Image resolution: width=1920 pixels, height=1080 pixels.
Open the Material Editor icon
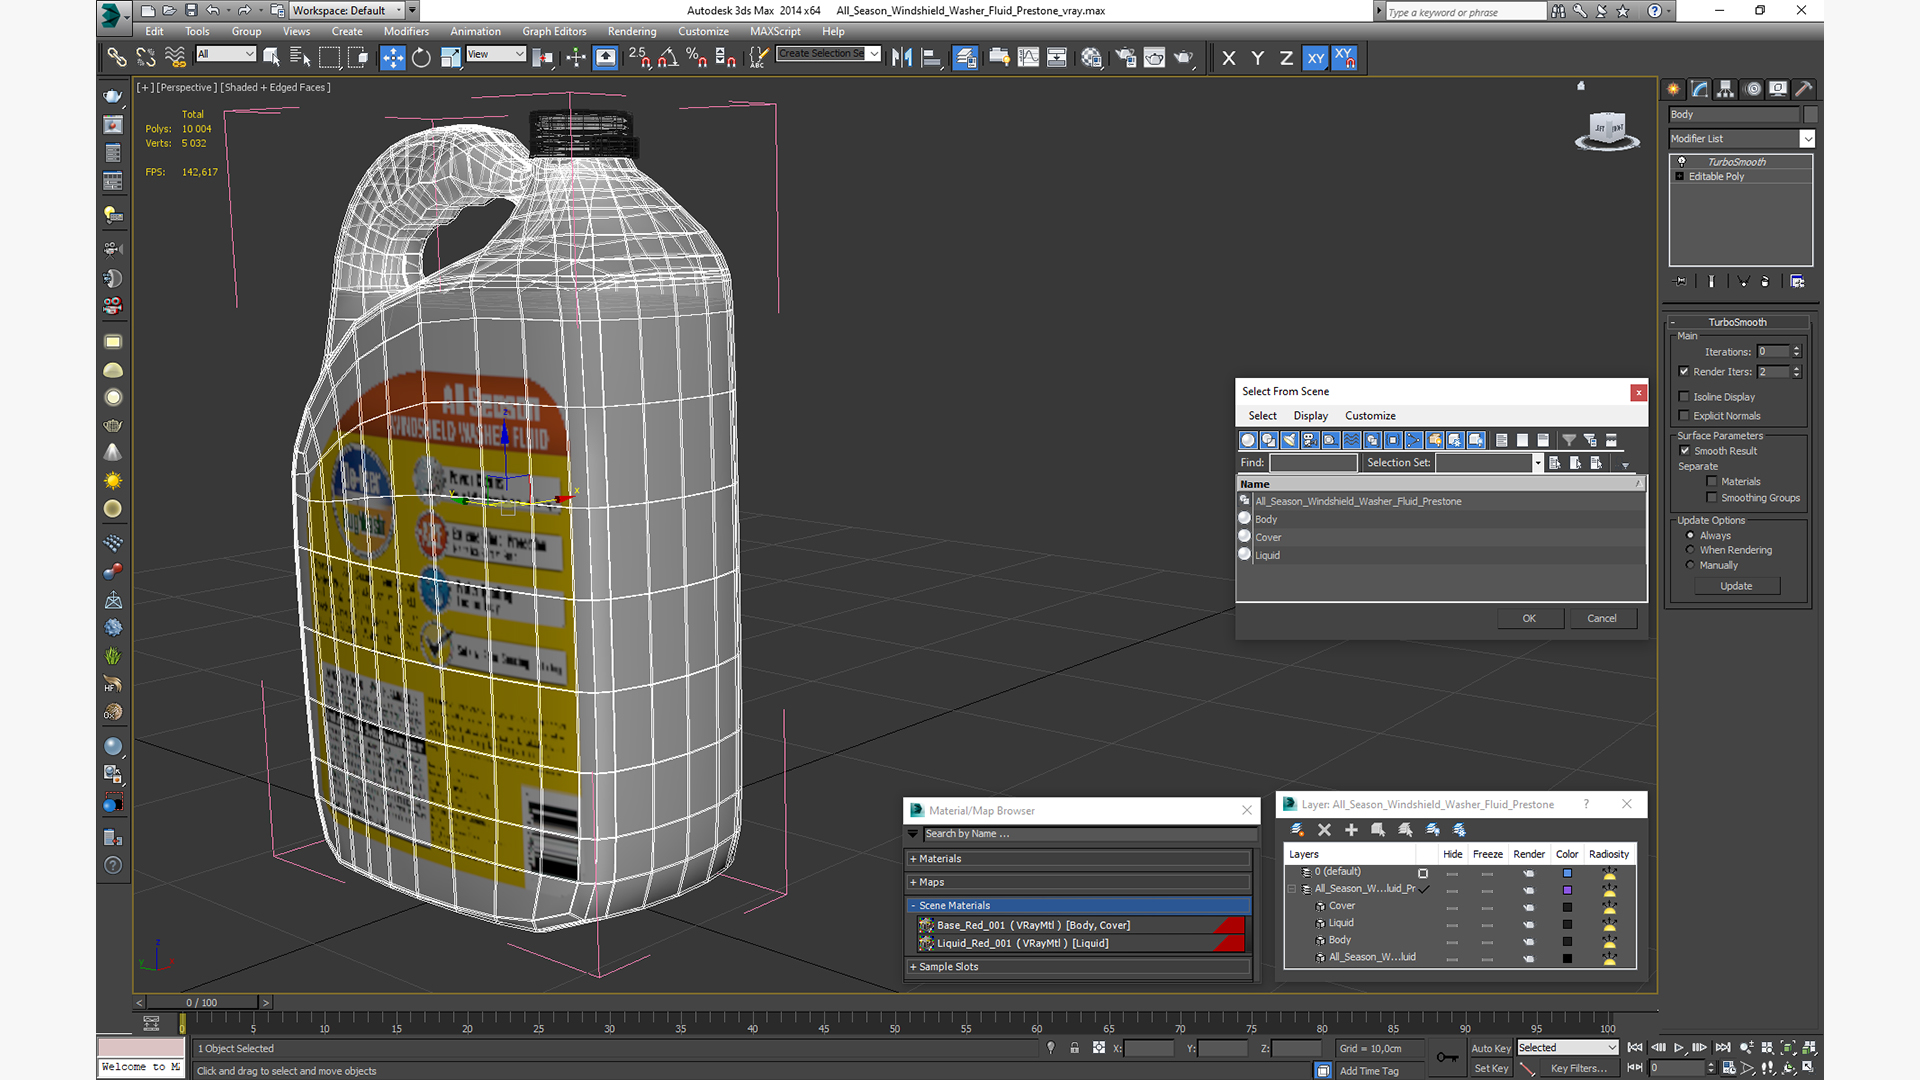1091,58
